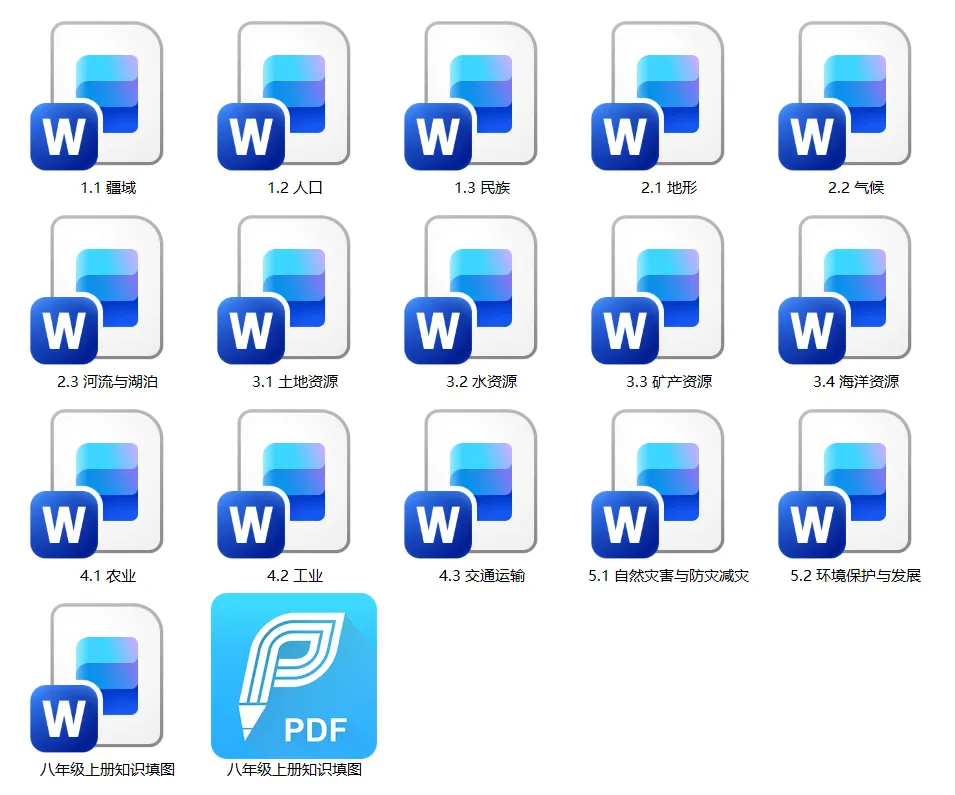Select the Word icon for 1.2 人口
955x795 pixels.
(x=283, y=96)
